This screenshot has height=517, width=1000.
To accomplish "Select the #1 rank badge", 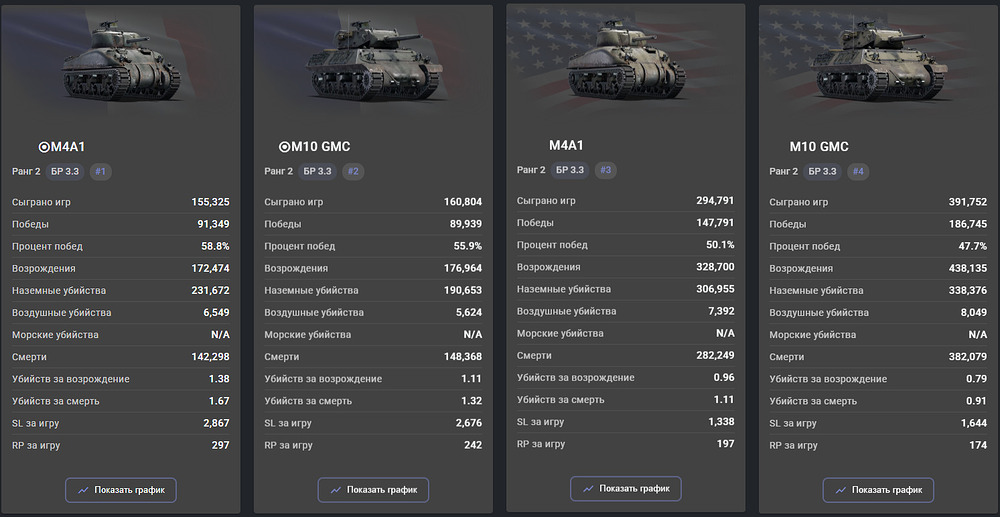I will click(101, 171).
